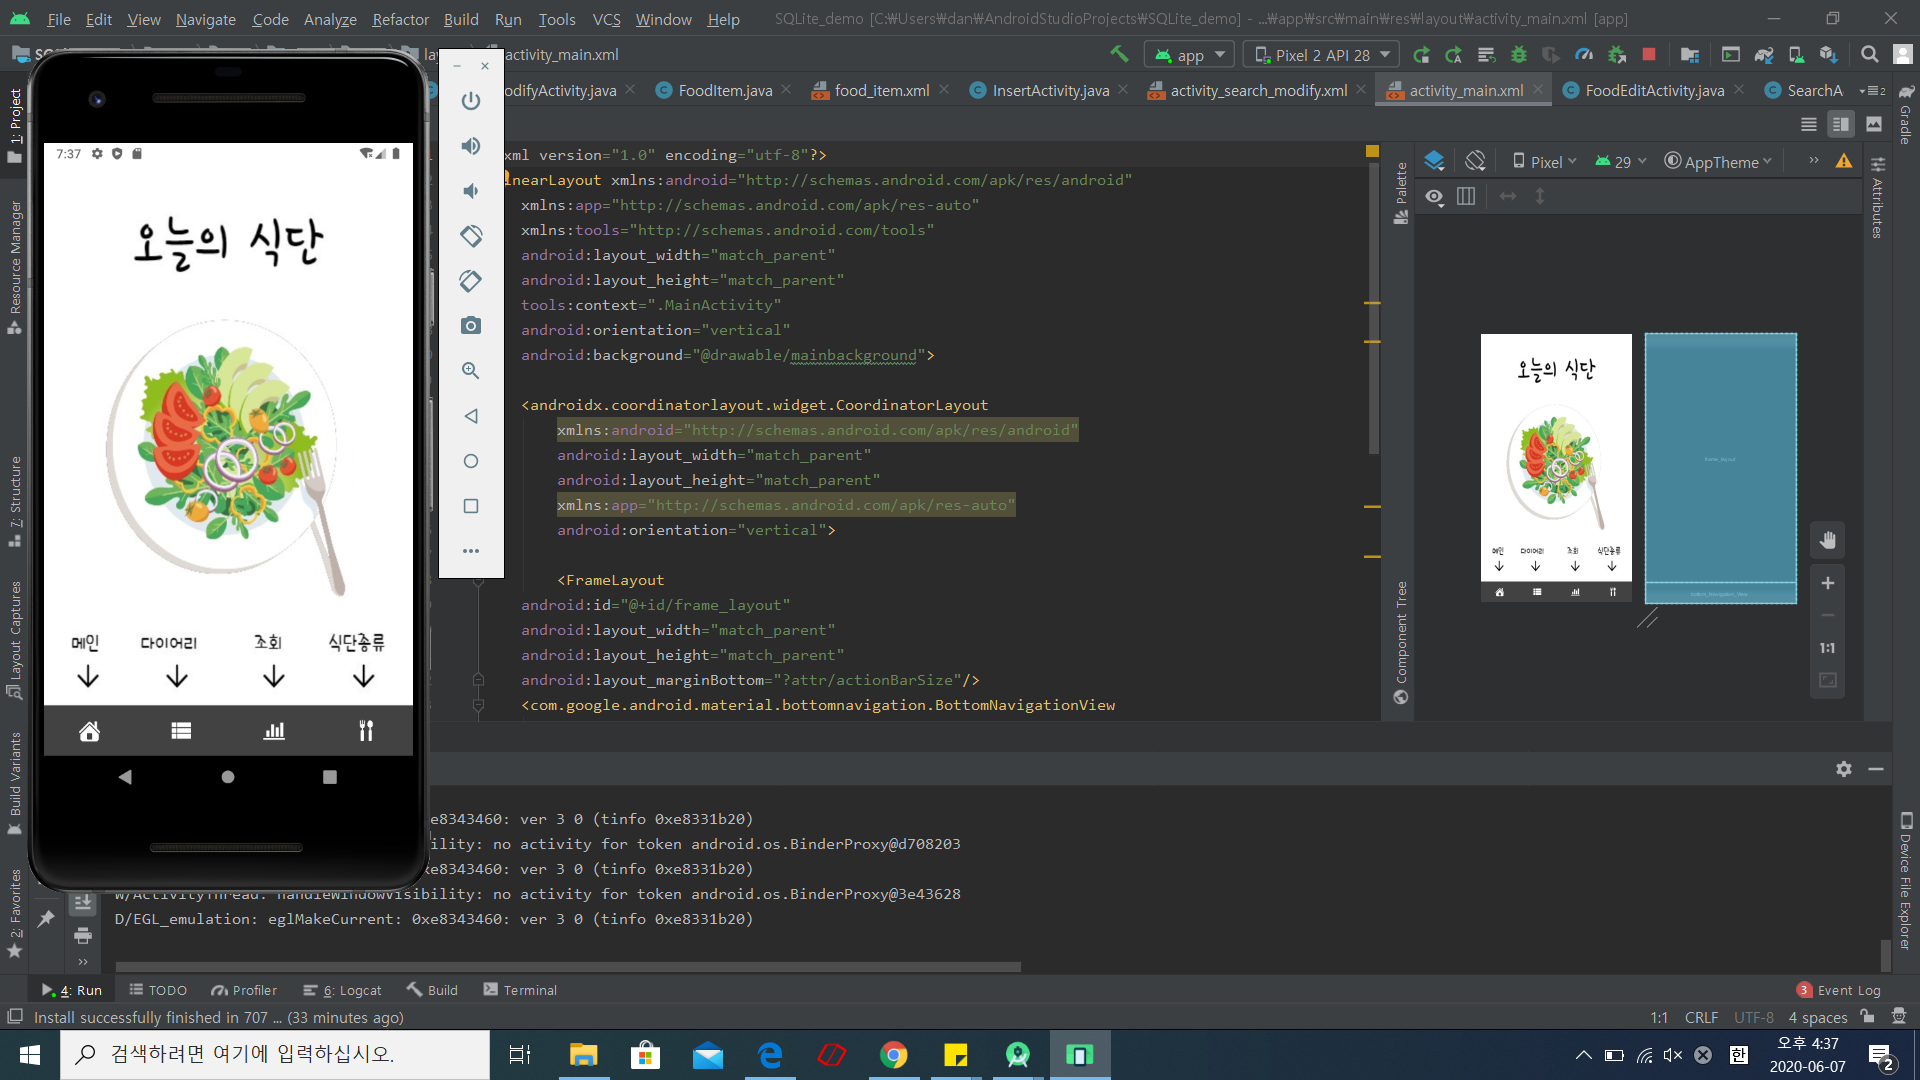This screenshot has height=1080, width=1920.
Task: Click the pan hand tool in design view
Action: [1828, 541]
